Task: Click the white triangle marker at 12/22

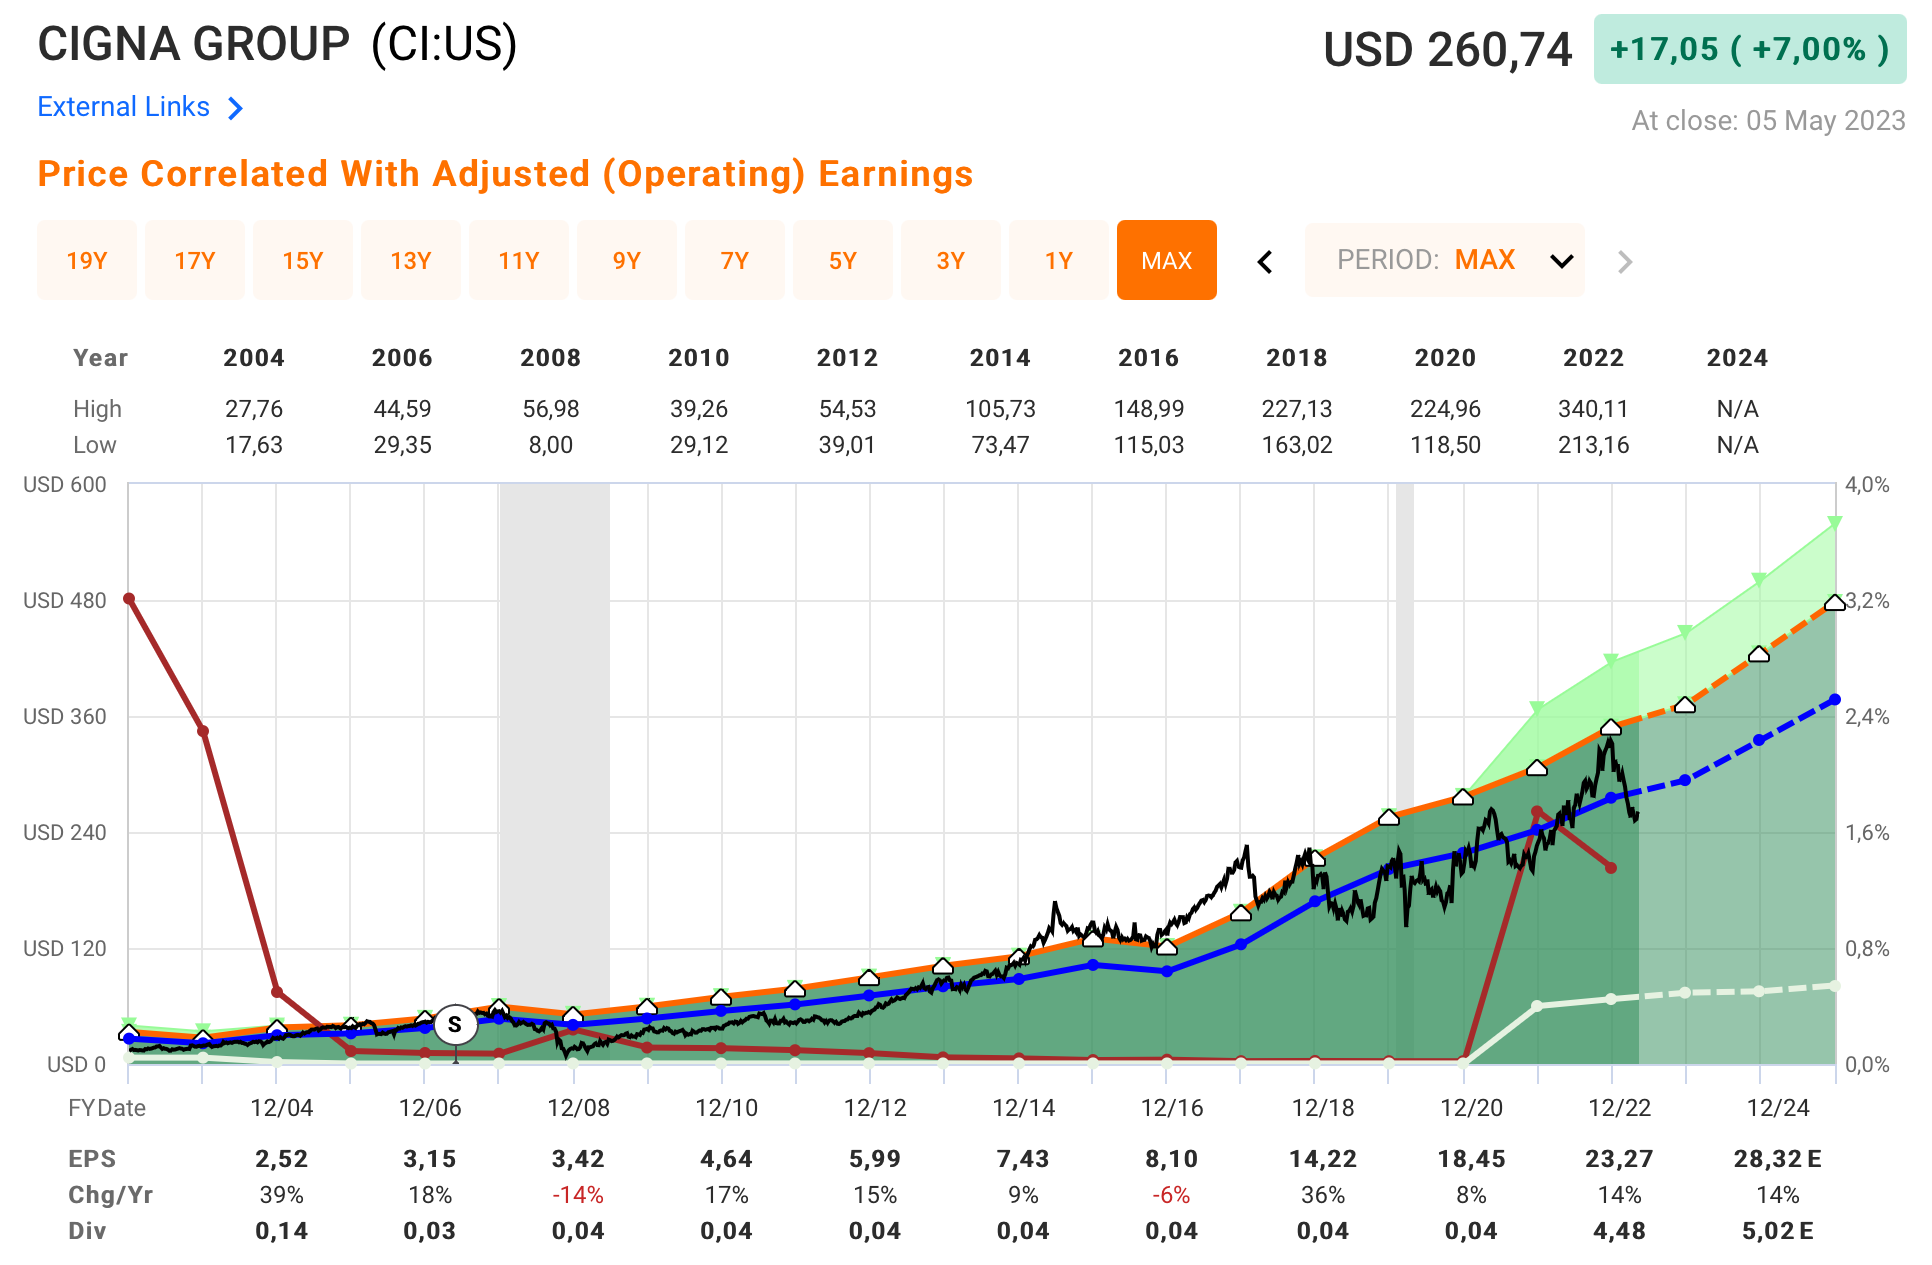Action: tap(1611, 728)
